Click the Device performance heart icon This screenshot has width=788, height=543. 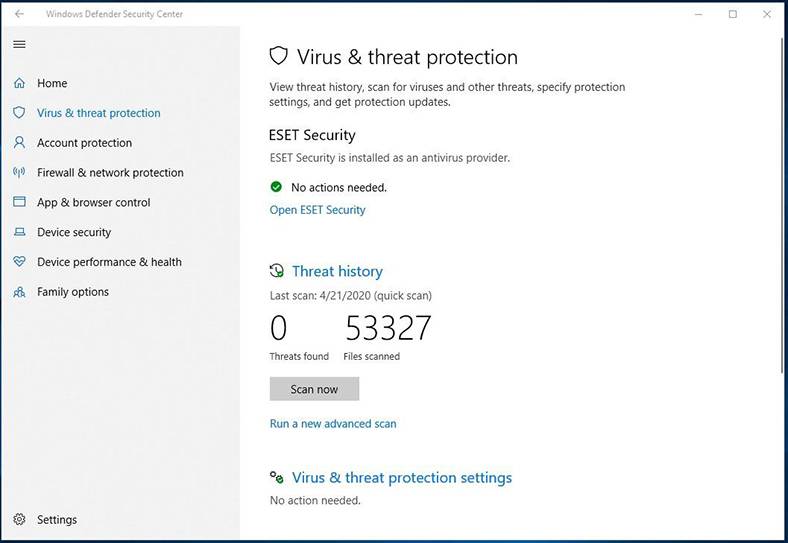tap(19, 262)
